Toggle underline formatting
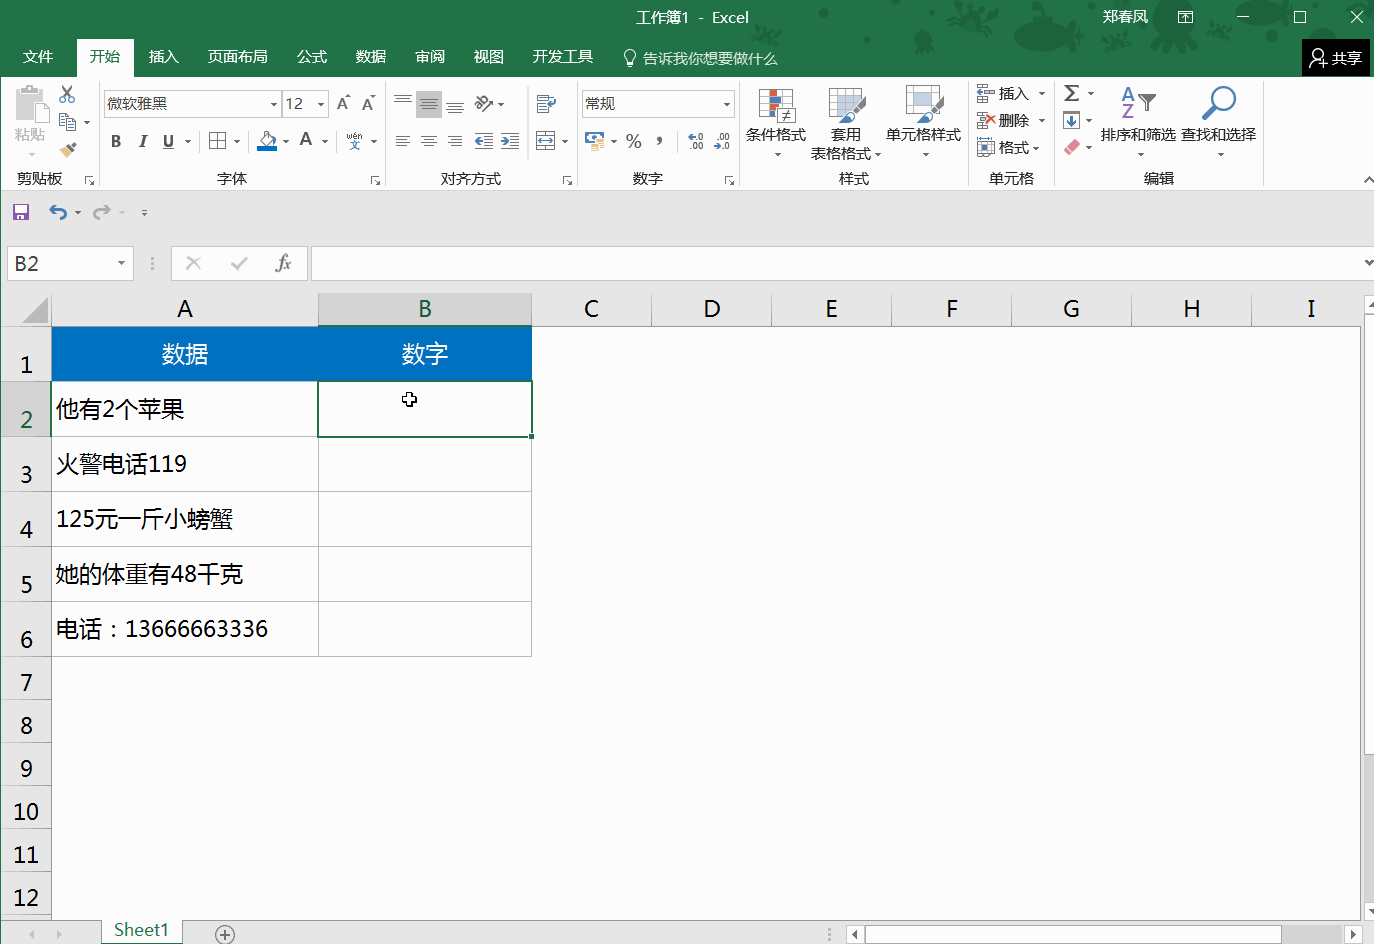Viewport: 1374px width, 944px height. tap(168, 141)
